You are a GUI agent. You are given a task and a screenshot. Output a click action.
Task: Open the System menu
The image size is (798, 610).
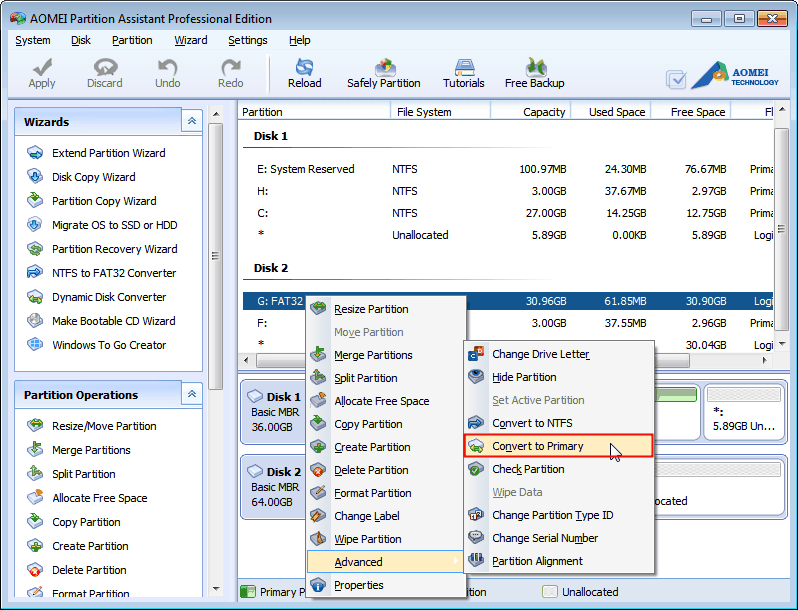click(33, 40)
